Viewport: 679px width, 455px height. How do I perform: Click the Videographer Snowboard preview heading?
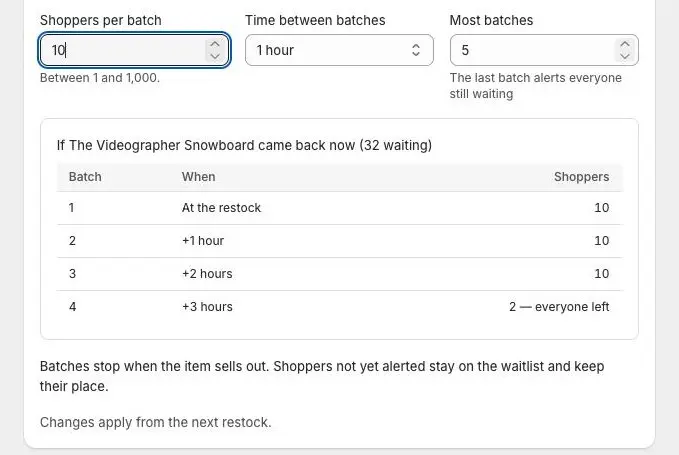click(244, 145)
